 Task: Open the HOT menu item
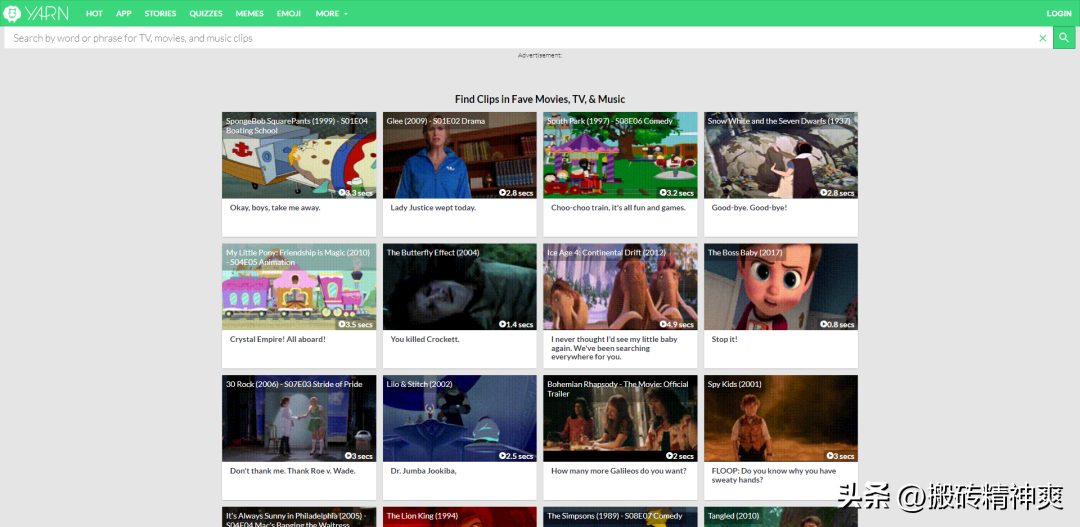click(94, 14)
